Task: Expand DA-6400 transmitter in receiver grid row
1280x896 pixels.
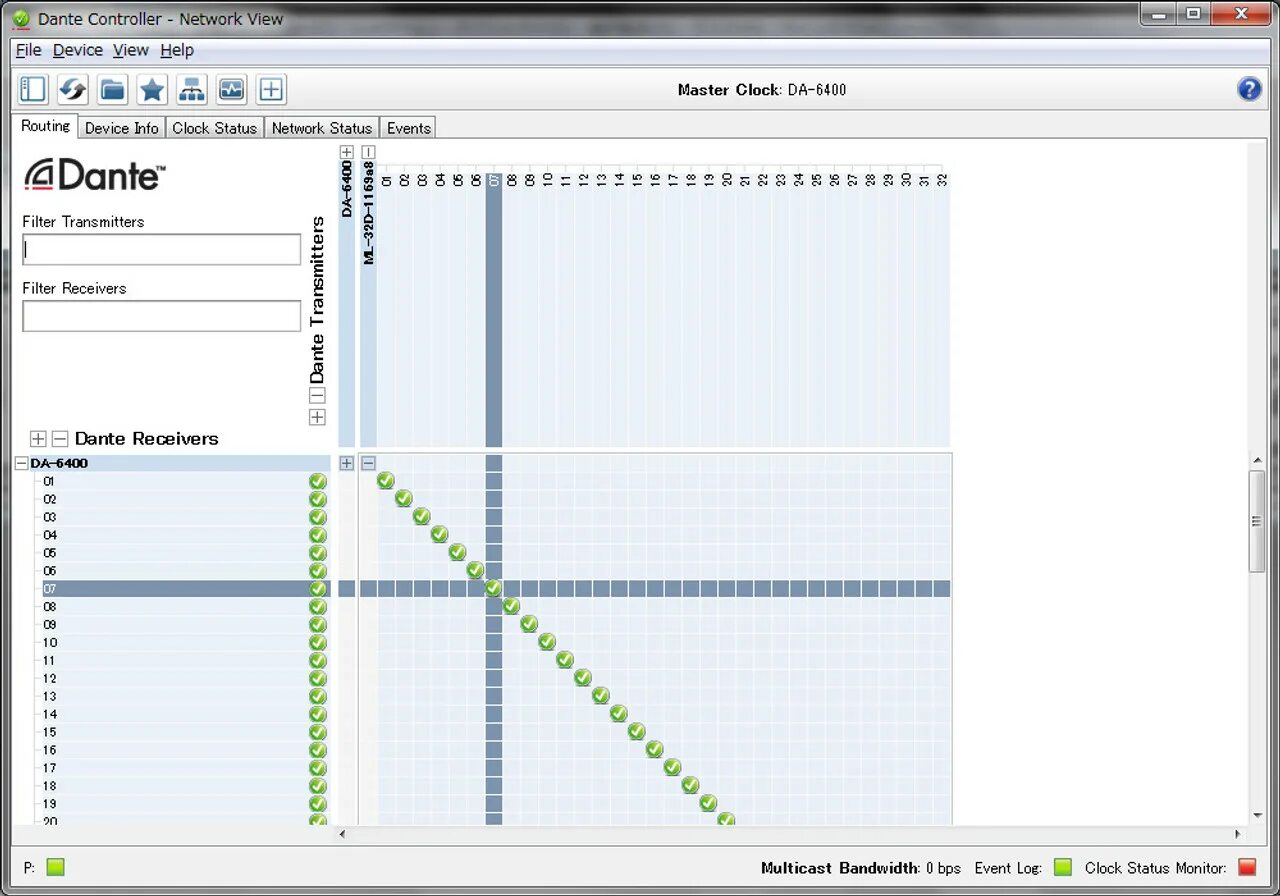Action: (x=347, y=463)
